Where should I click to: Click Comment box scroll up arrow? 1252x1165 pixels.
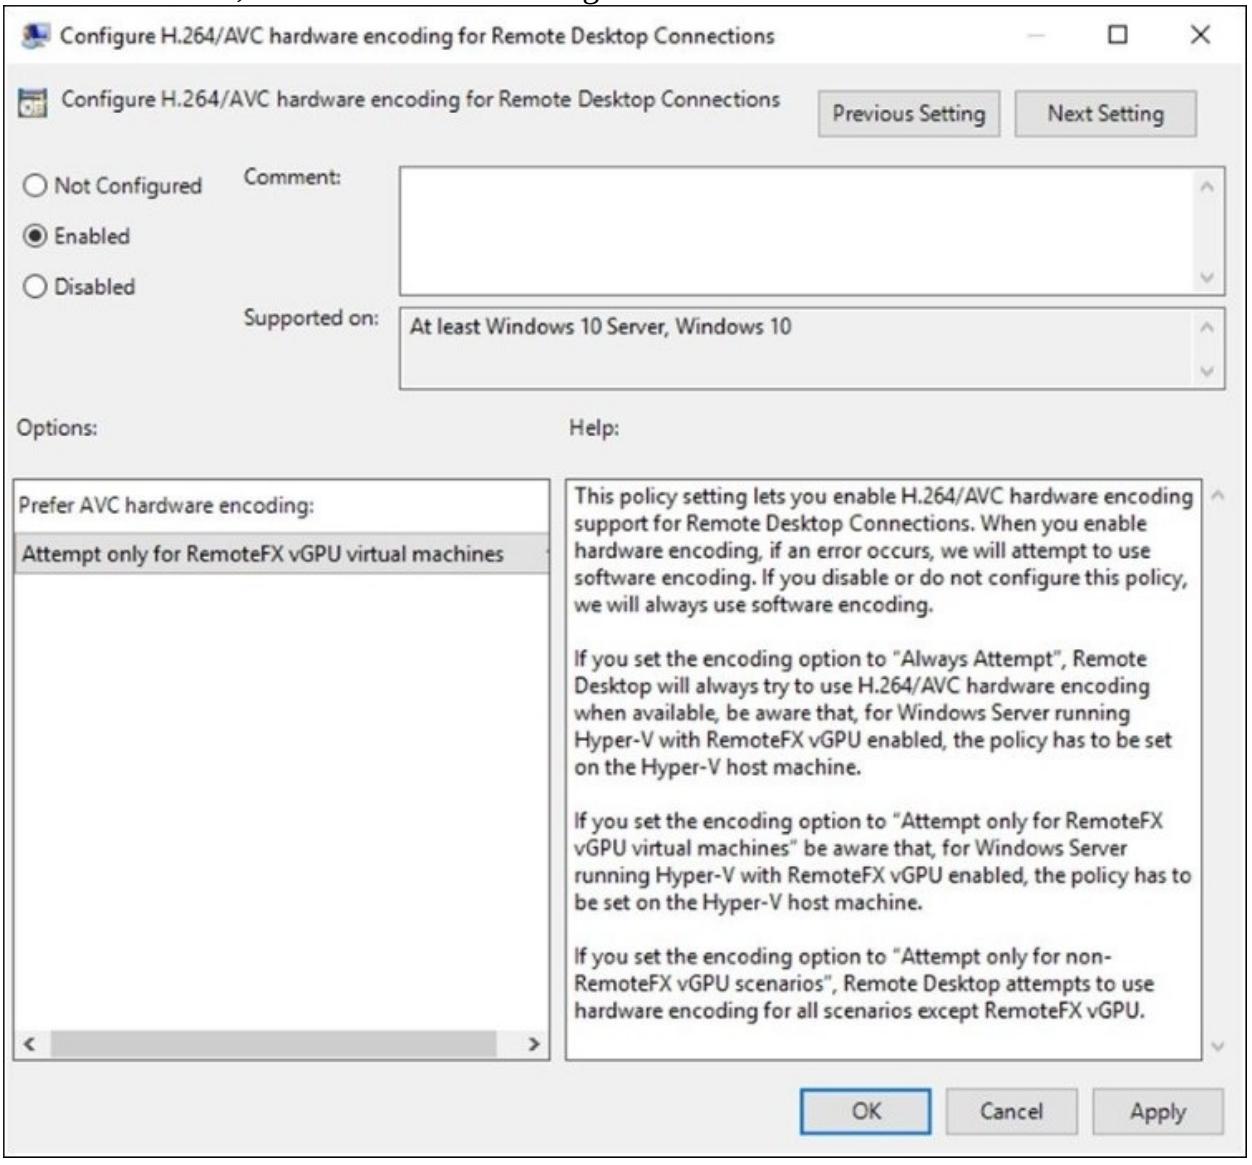pos(1208,186)
